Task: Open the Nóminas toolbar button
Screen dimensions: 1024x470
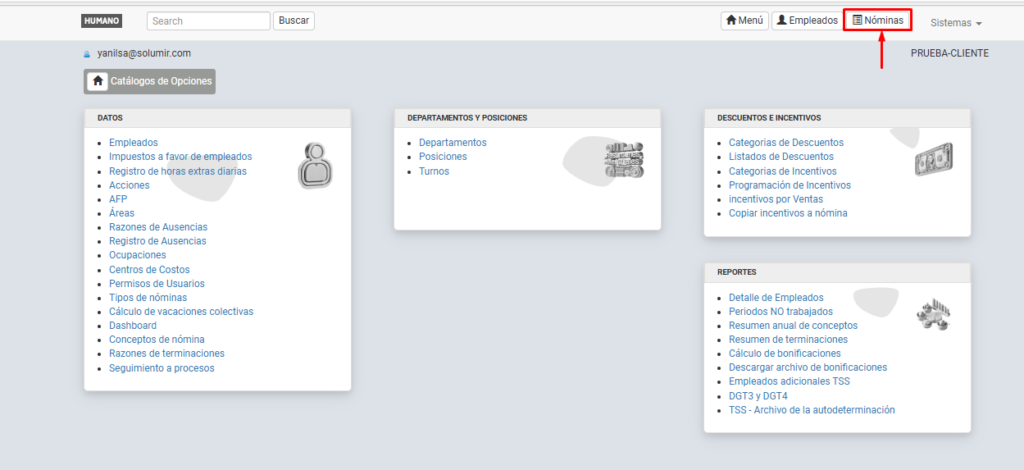Action: pos(877,20)
